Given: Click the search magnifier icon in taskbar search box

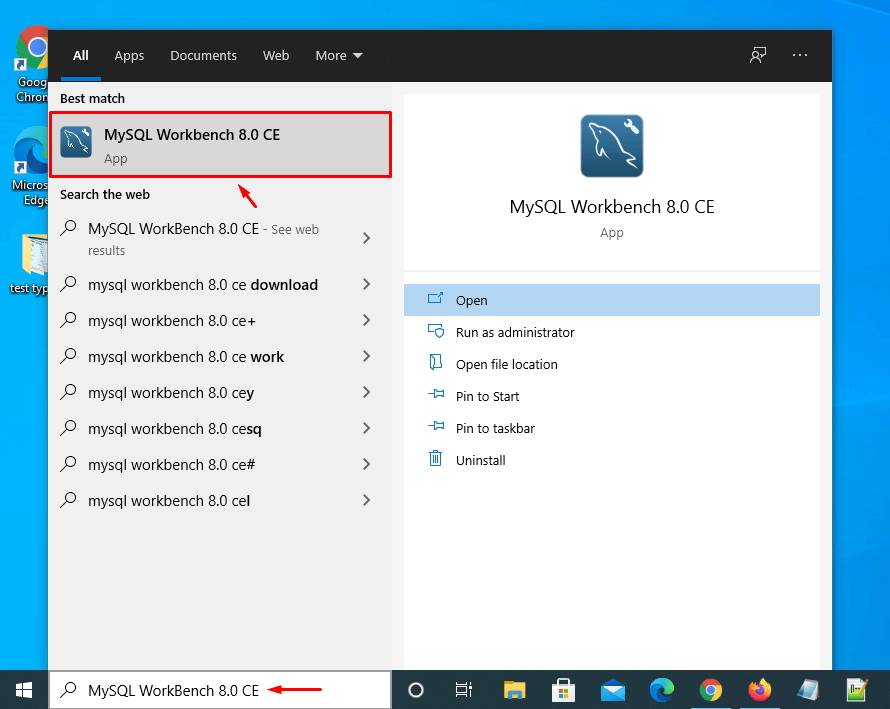Looking at the screenshot, I should tap(69, 690).
